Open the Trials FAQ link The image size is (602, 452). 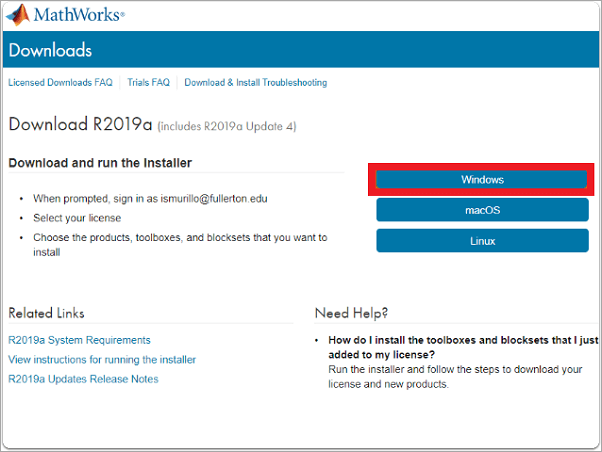tap(149, 83)
